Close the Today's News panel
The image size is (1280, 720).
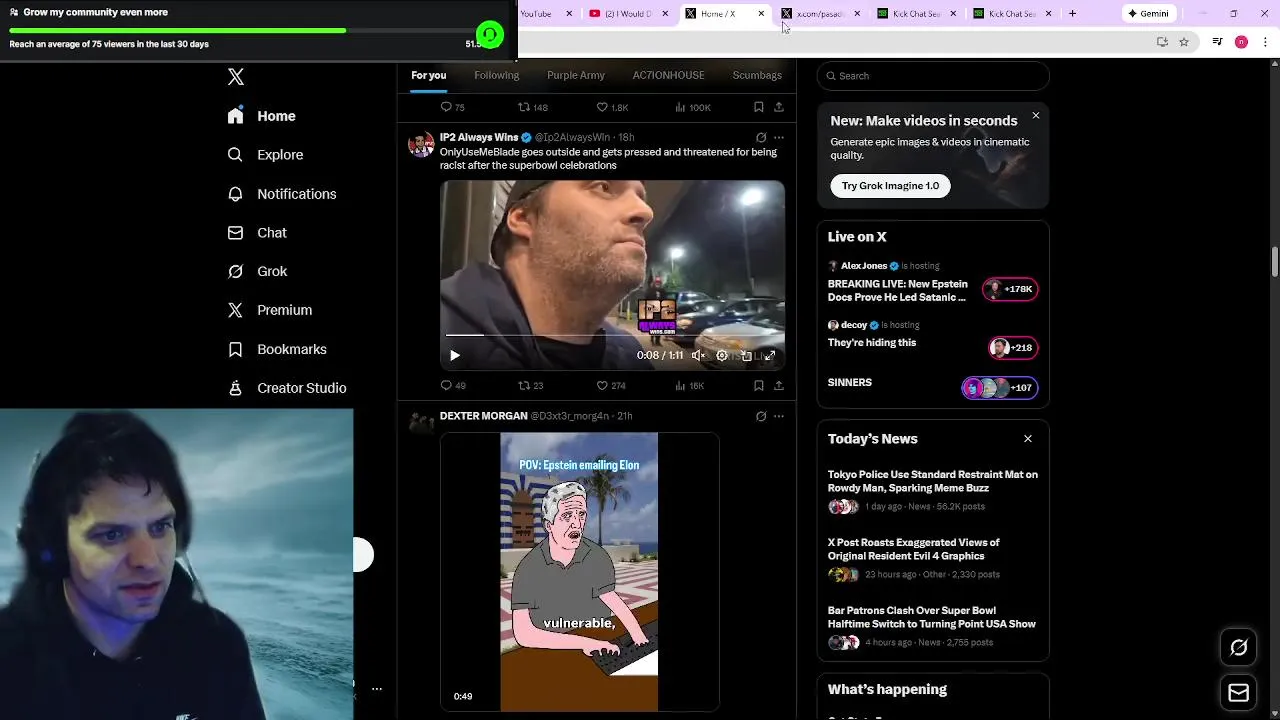pos(1028,439)
